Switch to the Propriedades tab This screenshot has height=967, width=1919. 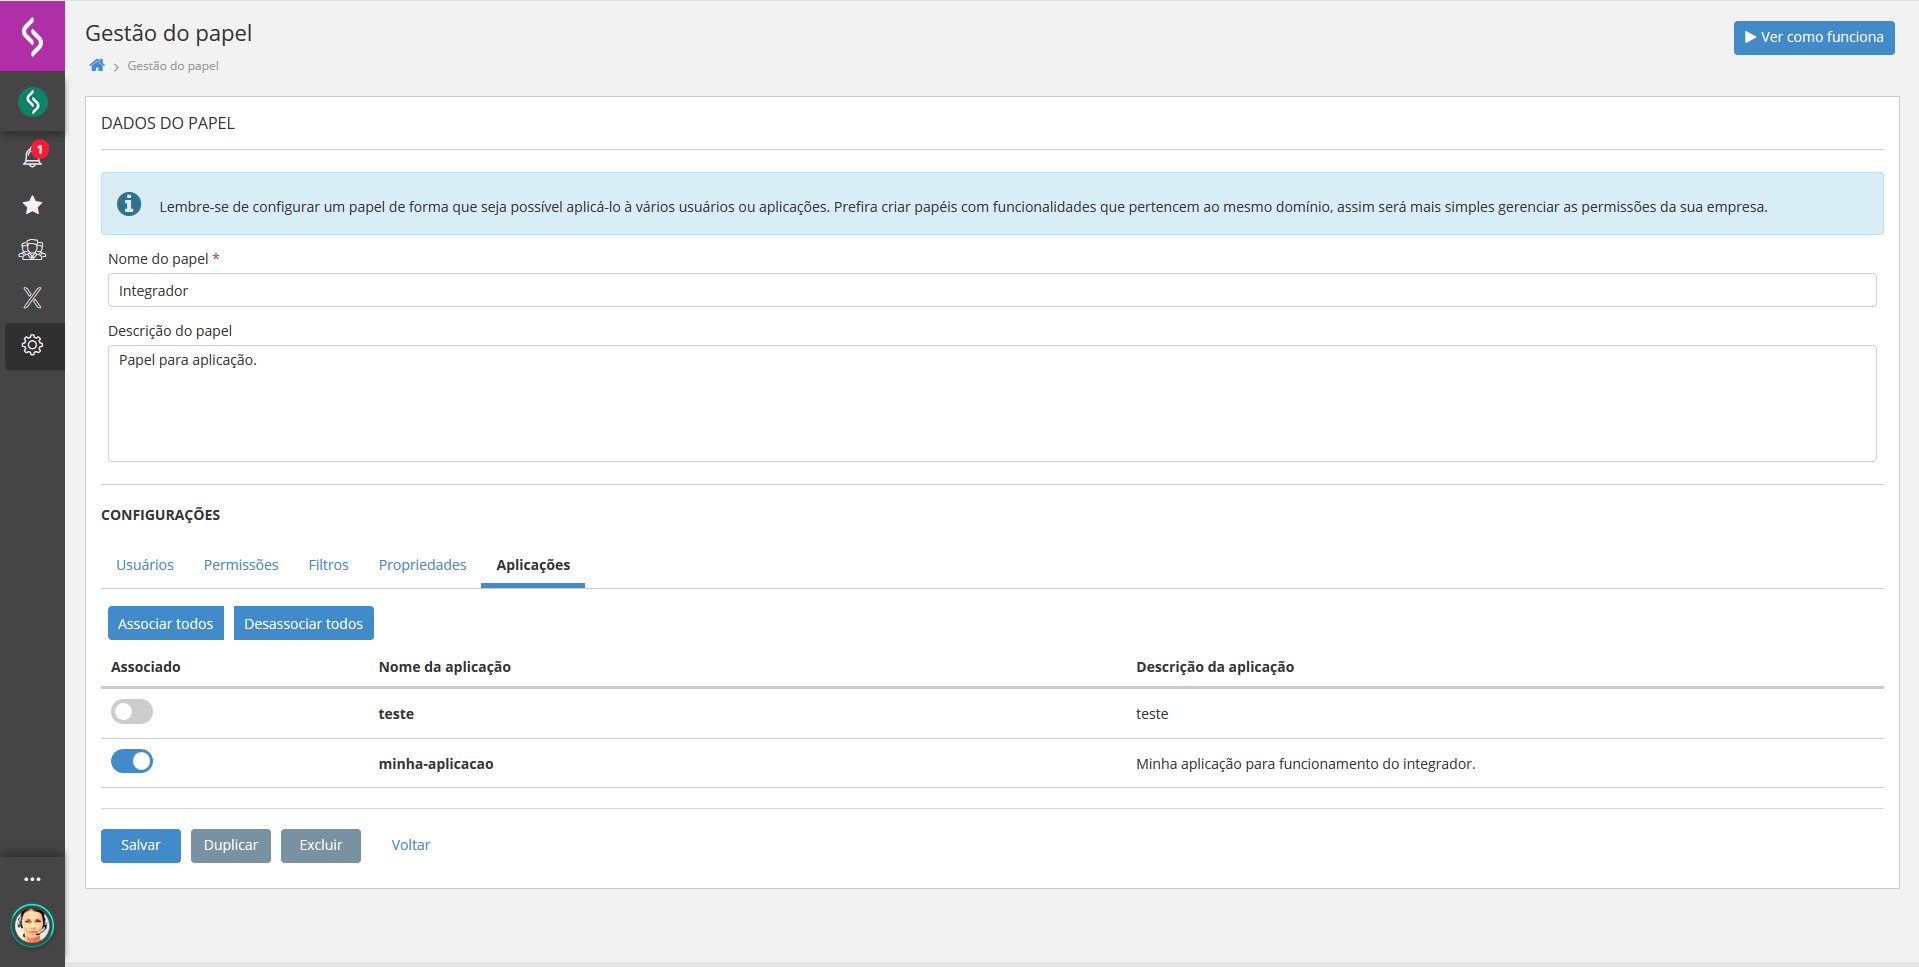click(x=421, y=564)
